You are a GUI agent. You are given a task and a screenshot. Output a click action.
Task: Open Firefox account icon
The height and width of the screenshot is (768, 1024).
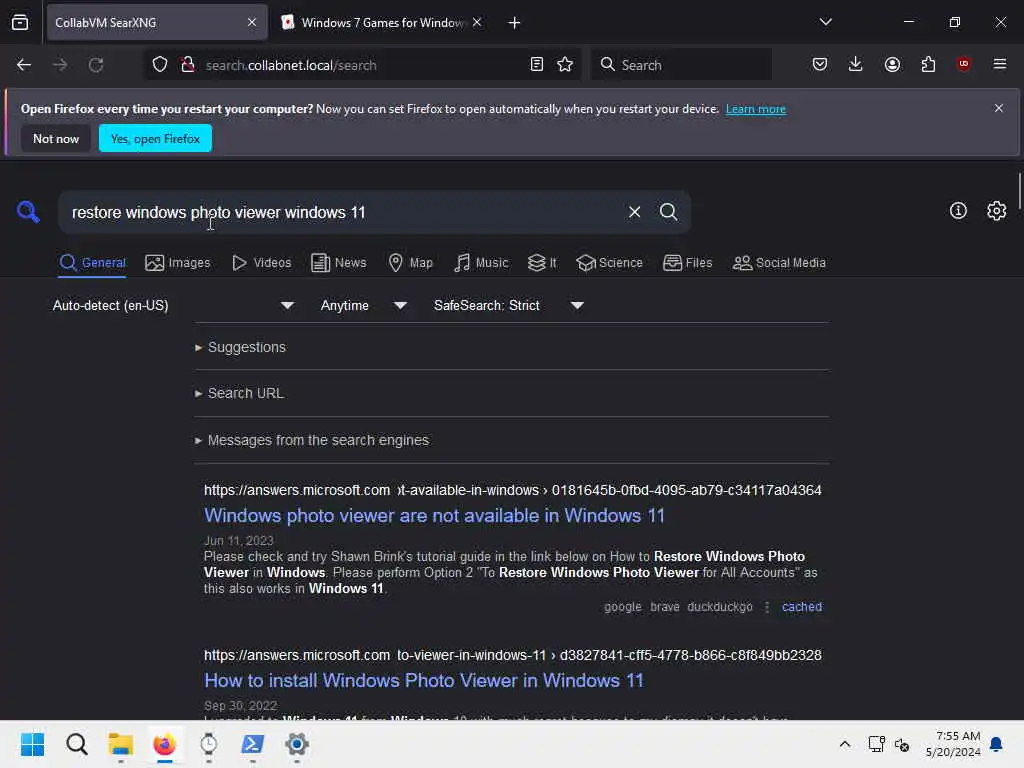[x=892, y=64]
